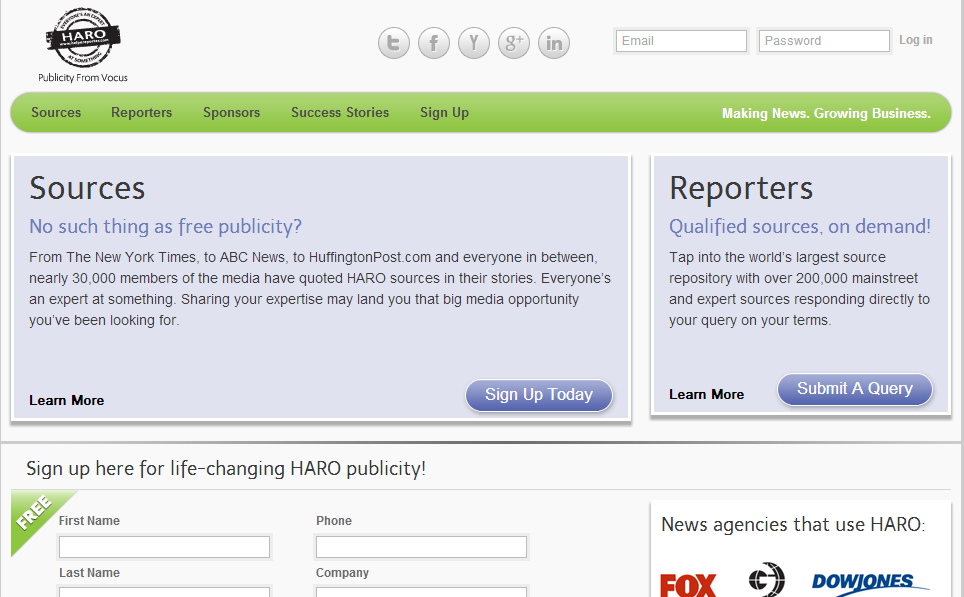Click 'Qualified sources, on demand!' text
964x597 pixels.
coord(800,227)
